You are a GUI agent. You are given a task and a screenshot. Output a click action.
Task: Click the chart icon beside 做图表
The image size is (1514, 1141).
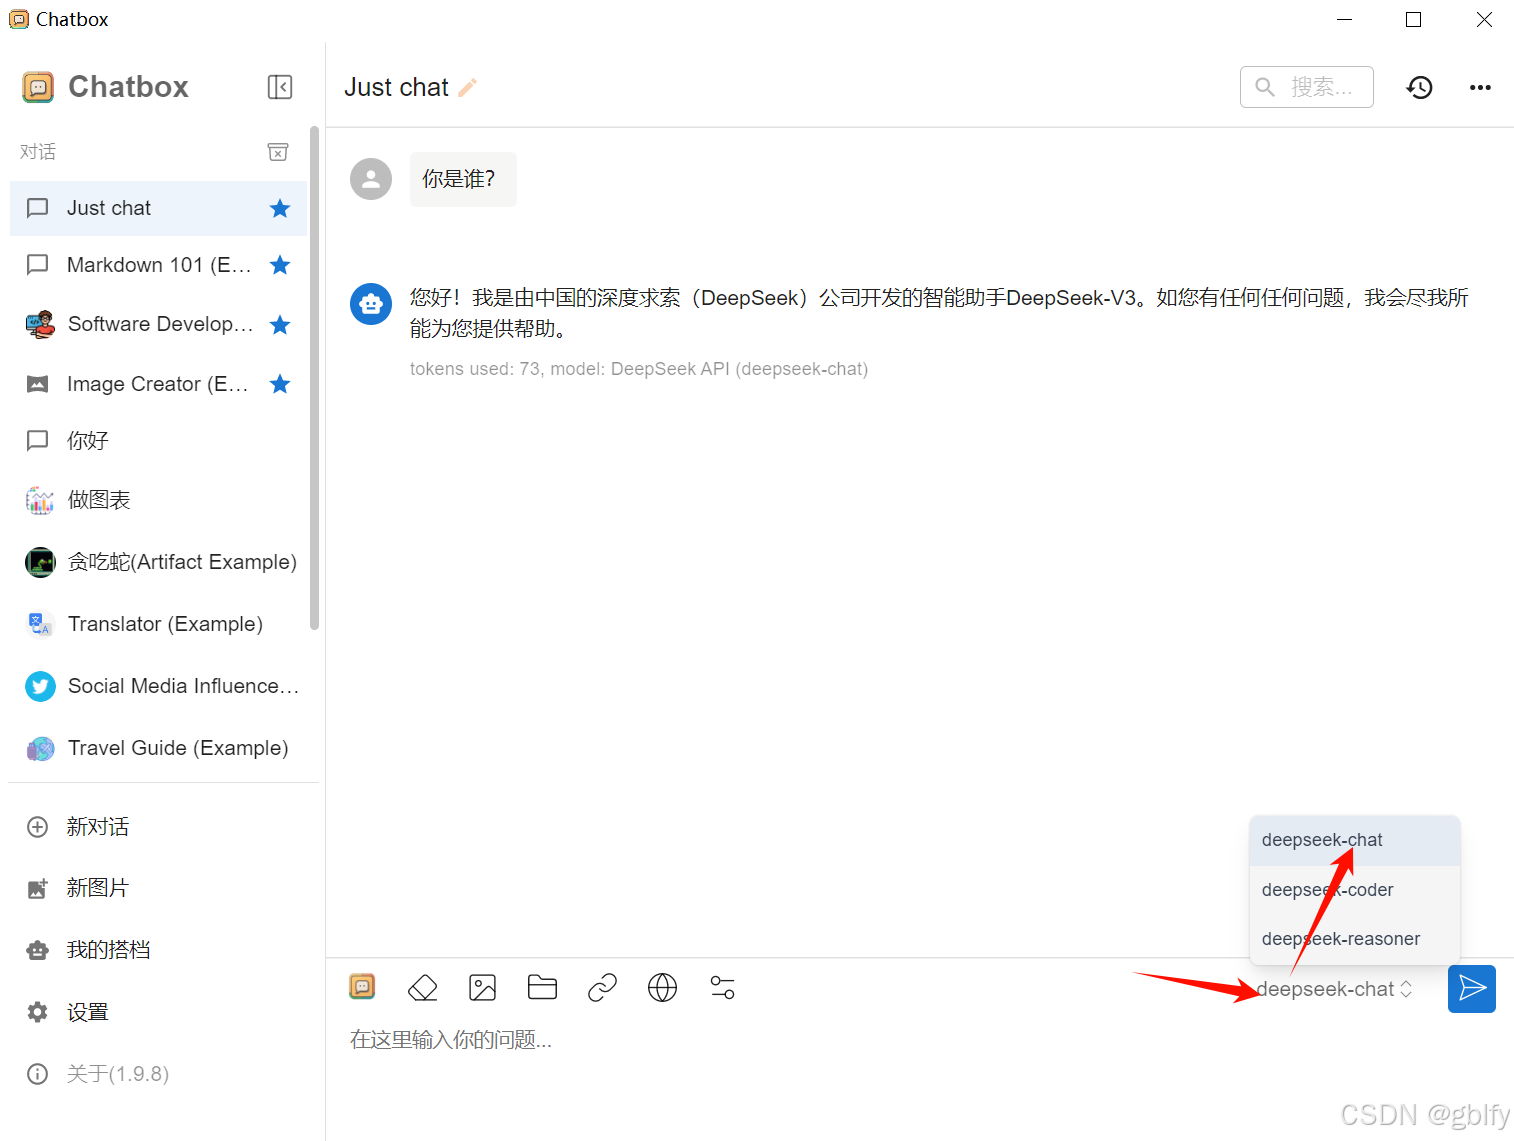tap(40, 500)
